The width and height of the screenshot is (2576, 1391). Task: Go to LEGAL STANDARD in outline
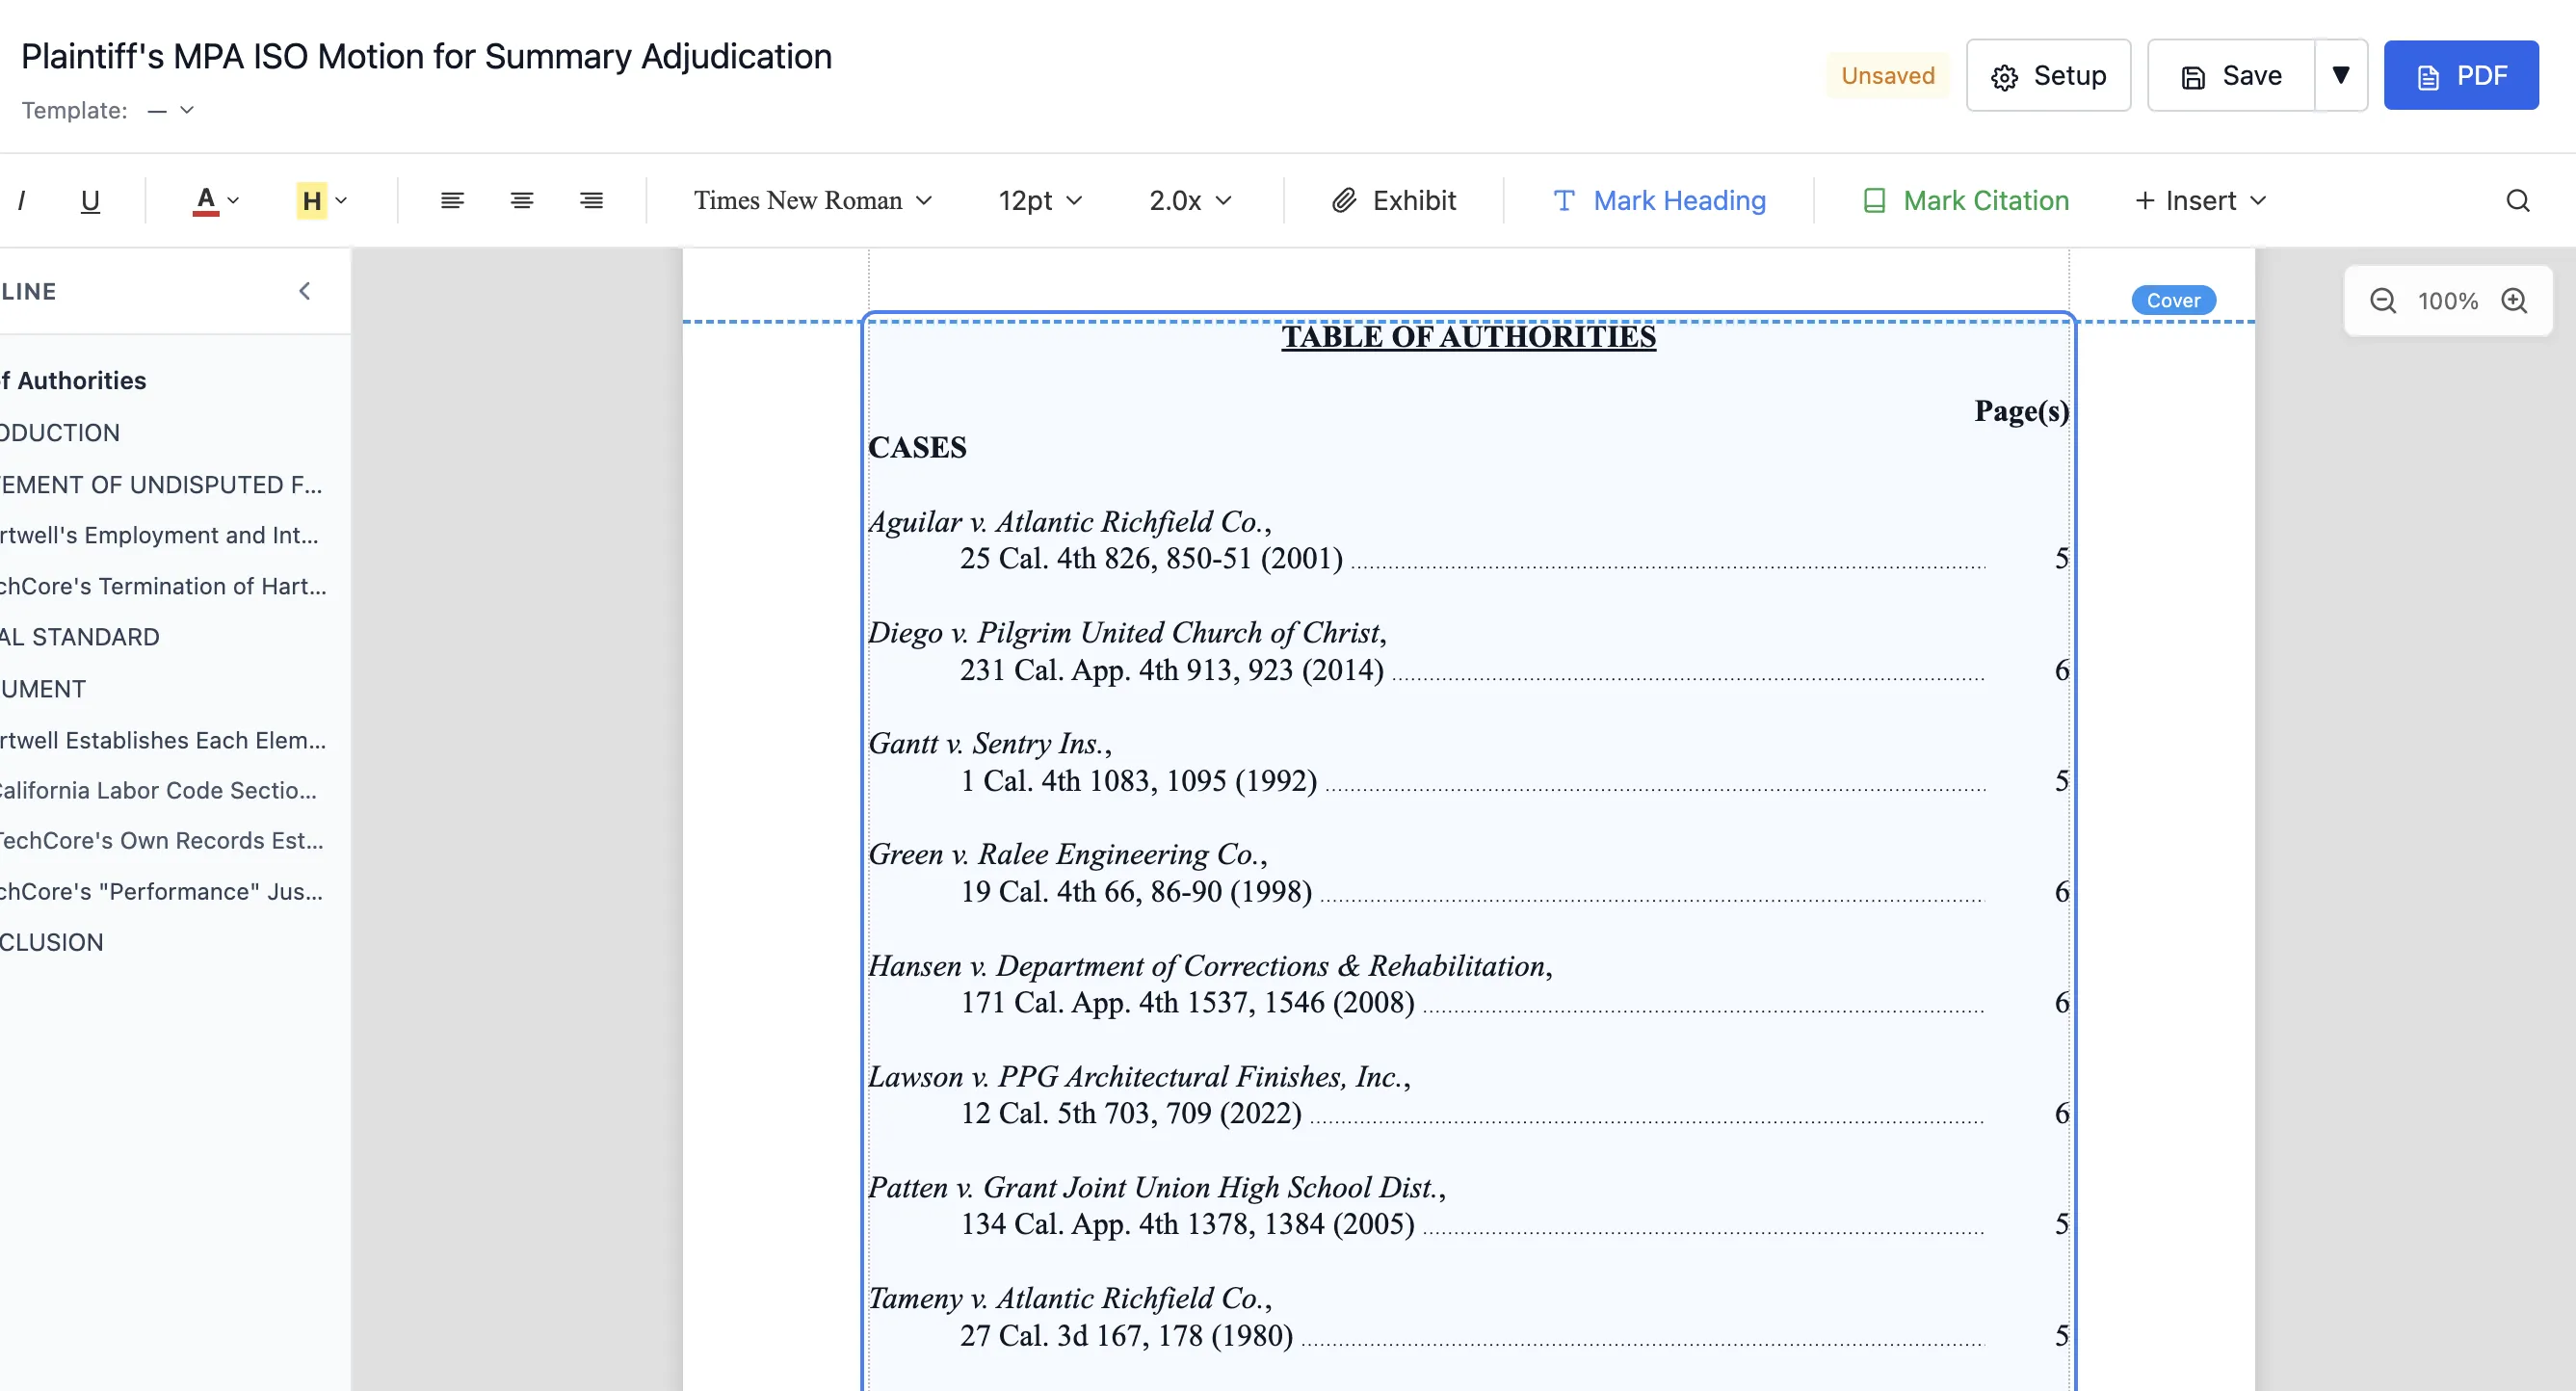click(x=80, y=637)
